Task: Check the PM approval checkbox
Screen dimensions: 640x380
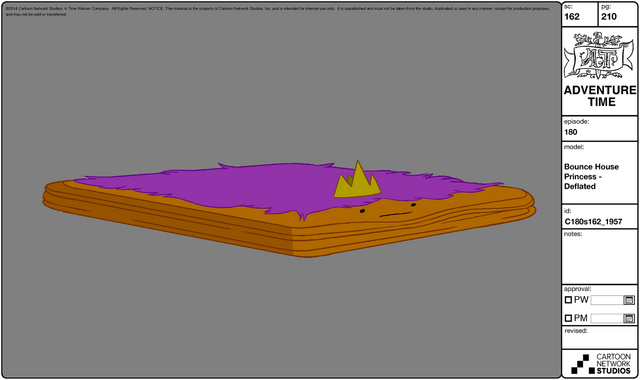Action: coord(568,318)
